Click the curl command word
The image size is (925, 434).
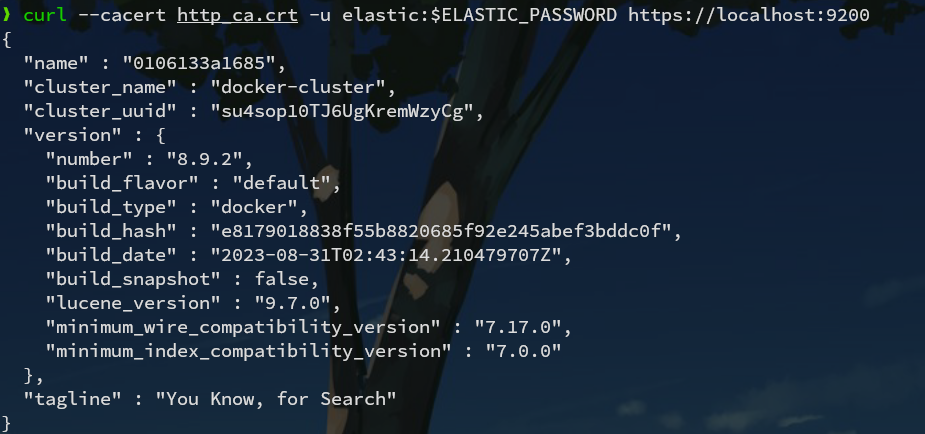coord(44,16)
